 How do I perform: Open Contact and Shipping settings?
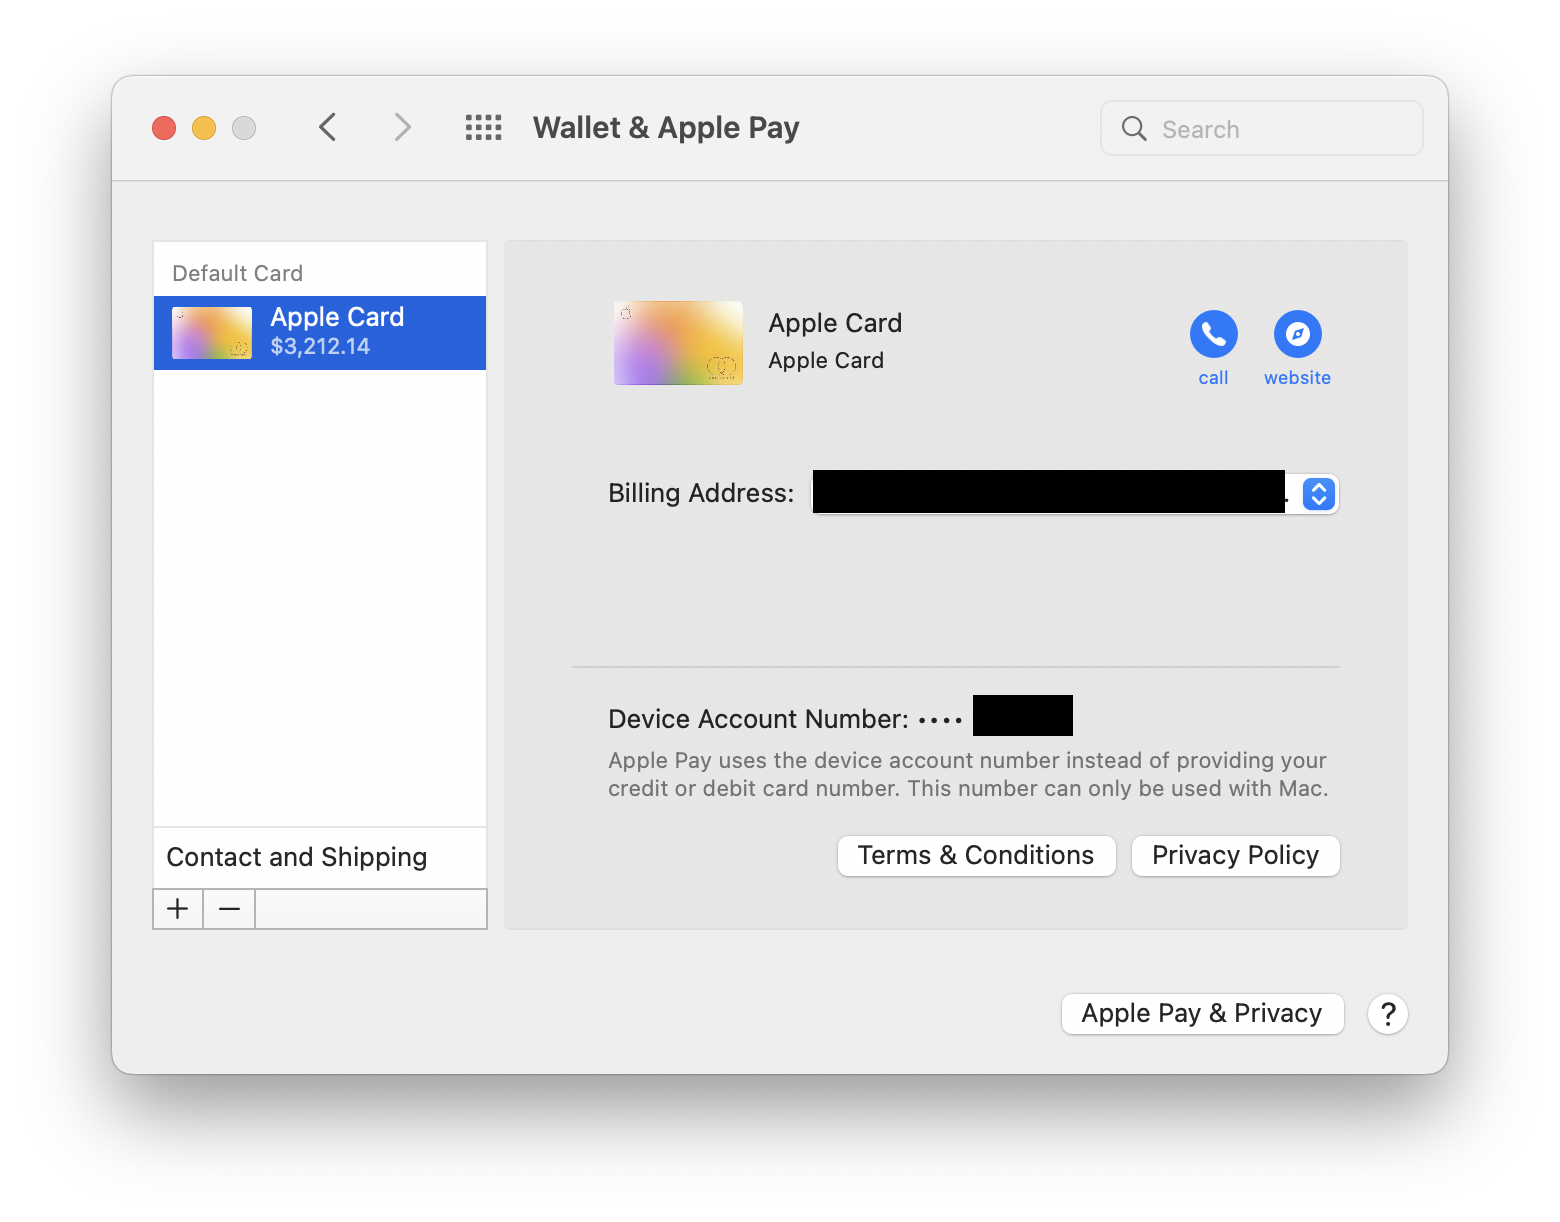tap(320, 857)
